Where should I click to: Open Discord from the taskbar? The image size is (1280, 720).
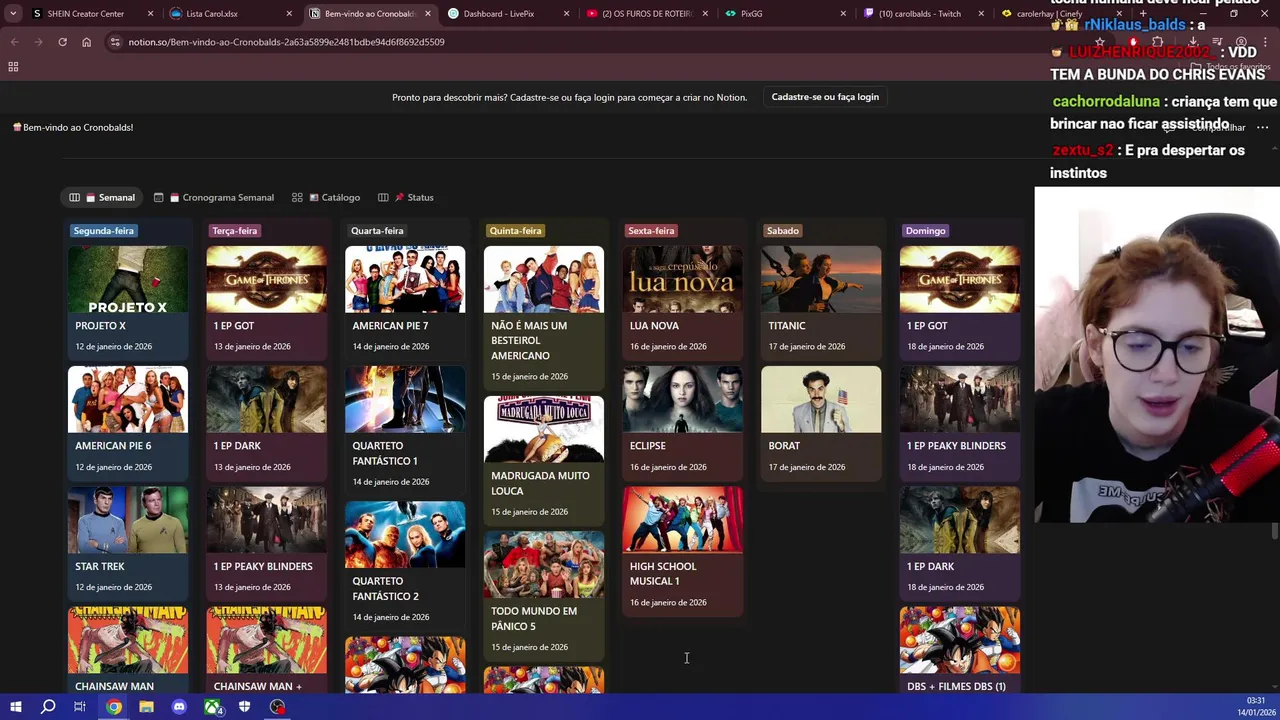point(179,707)
